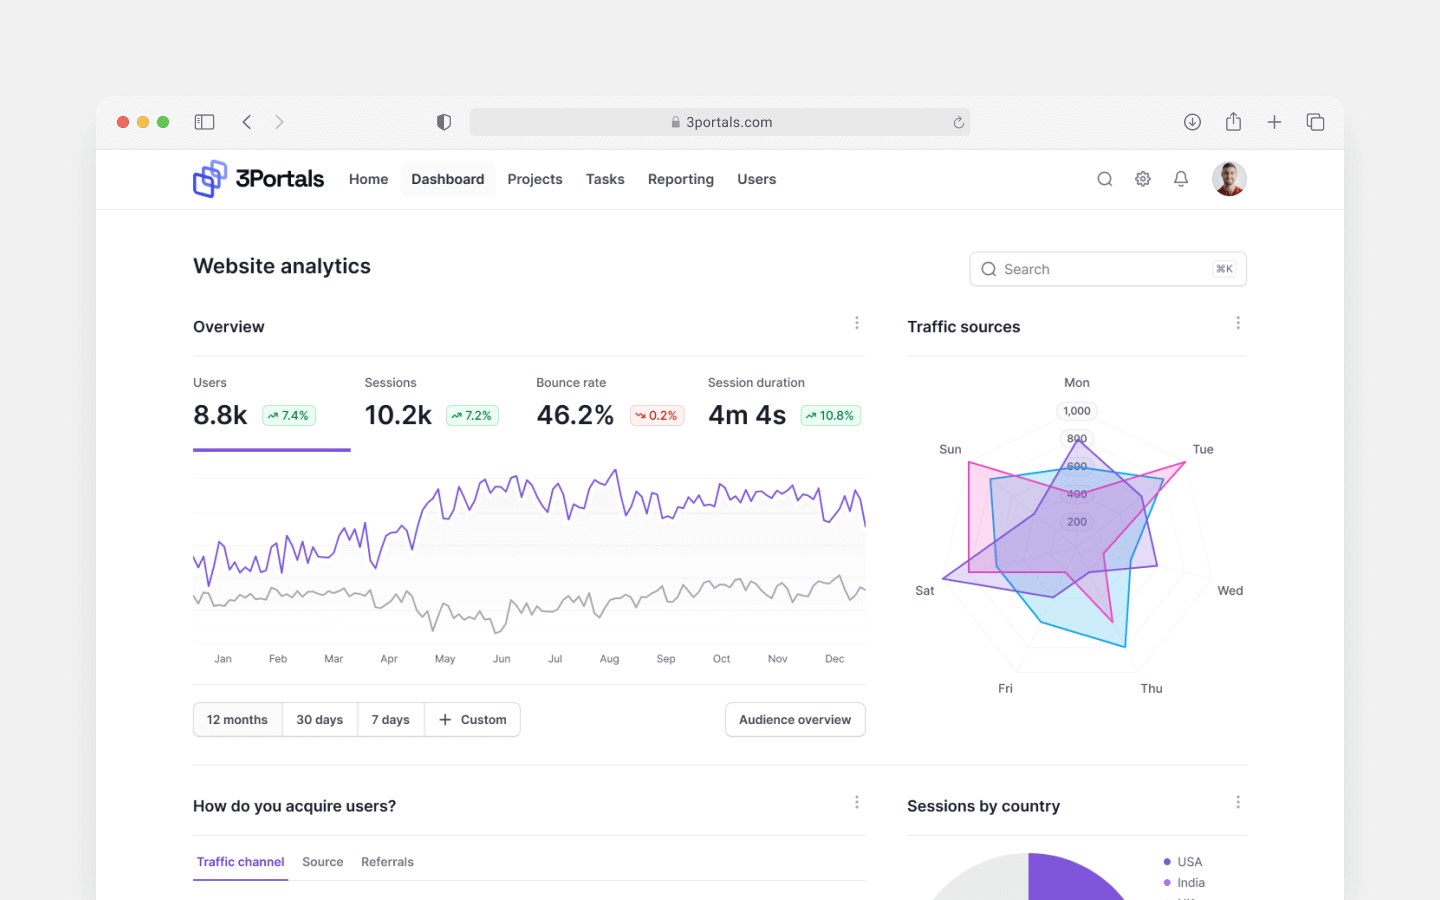
Task: Open the Overview options menu
Action: [857, 322]
